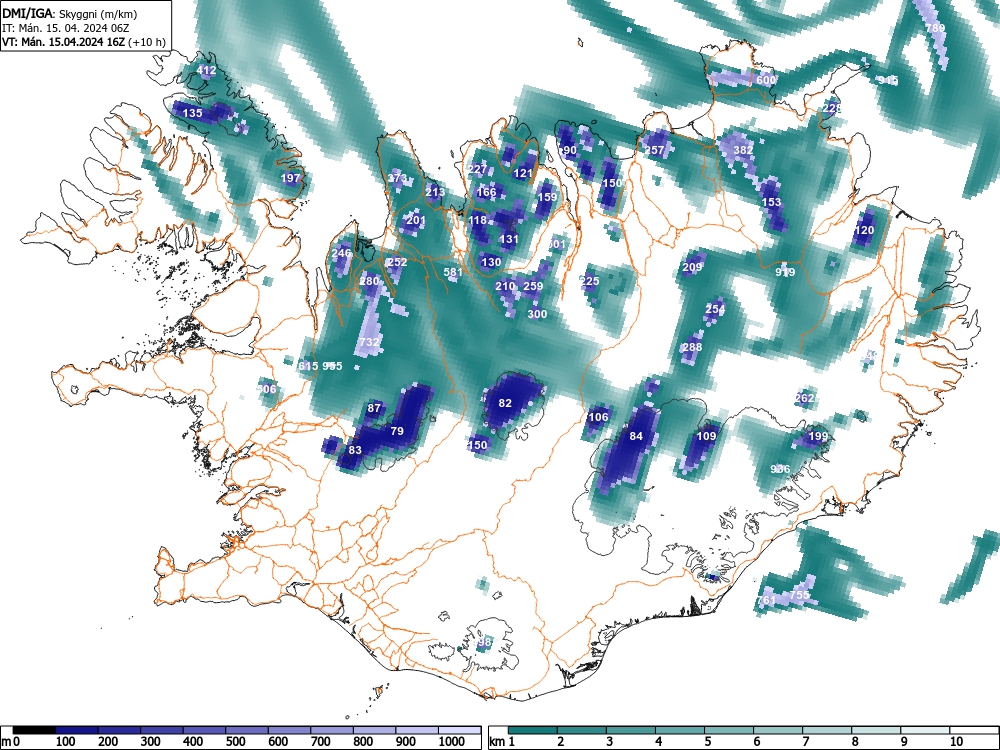The width and height of the screenshot is (1000, 750).
Task: Click the map value 919
Action: tap(785, 272)
